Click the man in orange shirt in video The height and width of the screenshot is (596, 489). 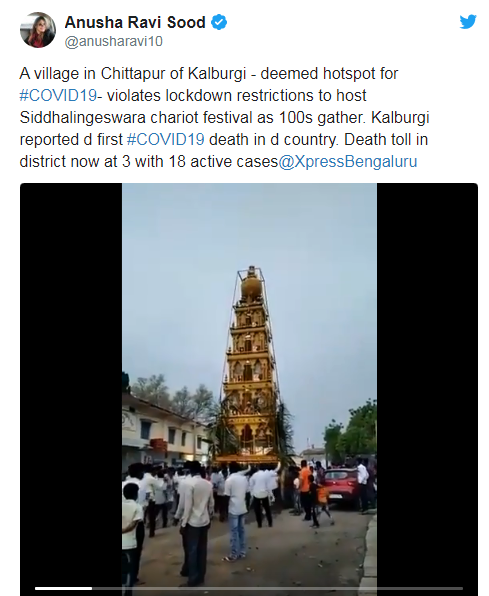pyautogui.click(x=305, y=488)
